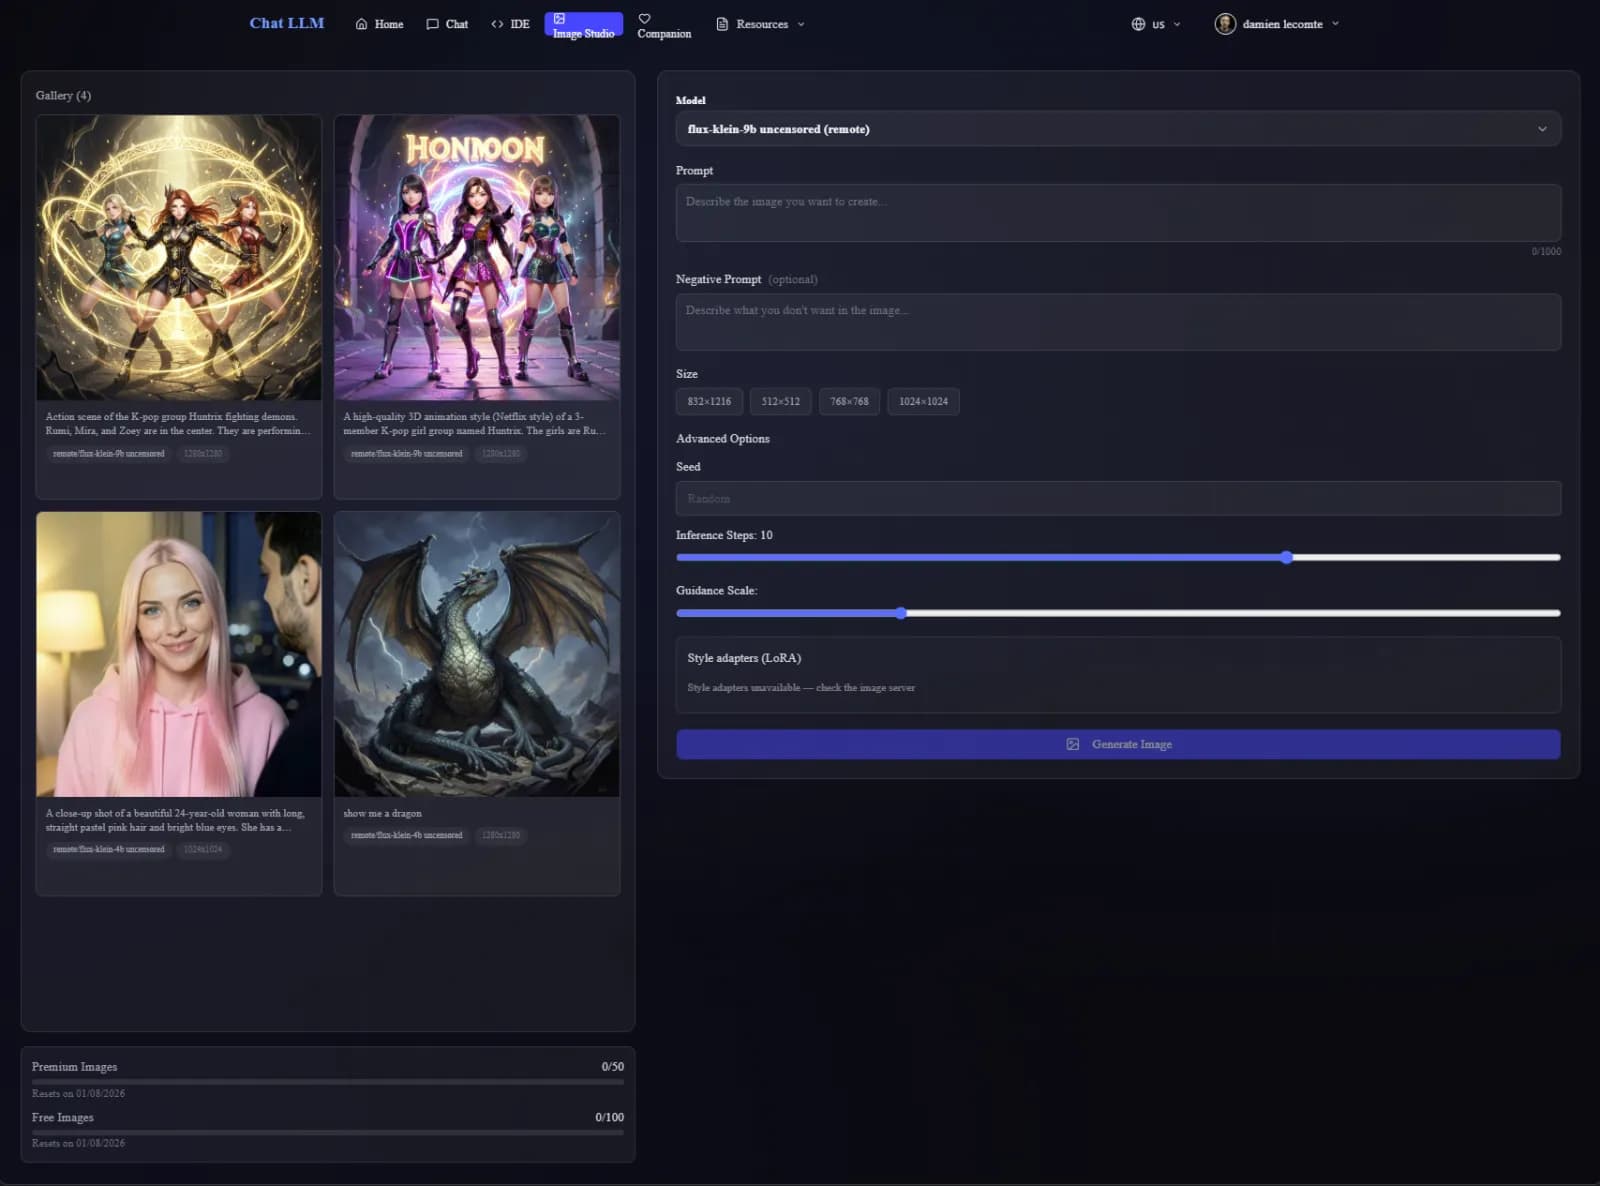The image size is (1600, 1186).
Task: Click the Image Studio picture icon
Action: (559, 18)
